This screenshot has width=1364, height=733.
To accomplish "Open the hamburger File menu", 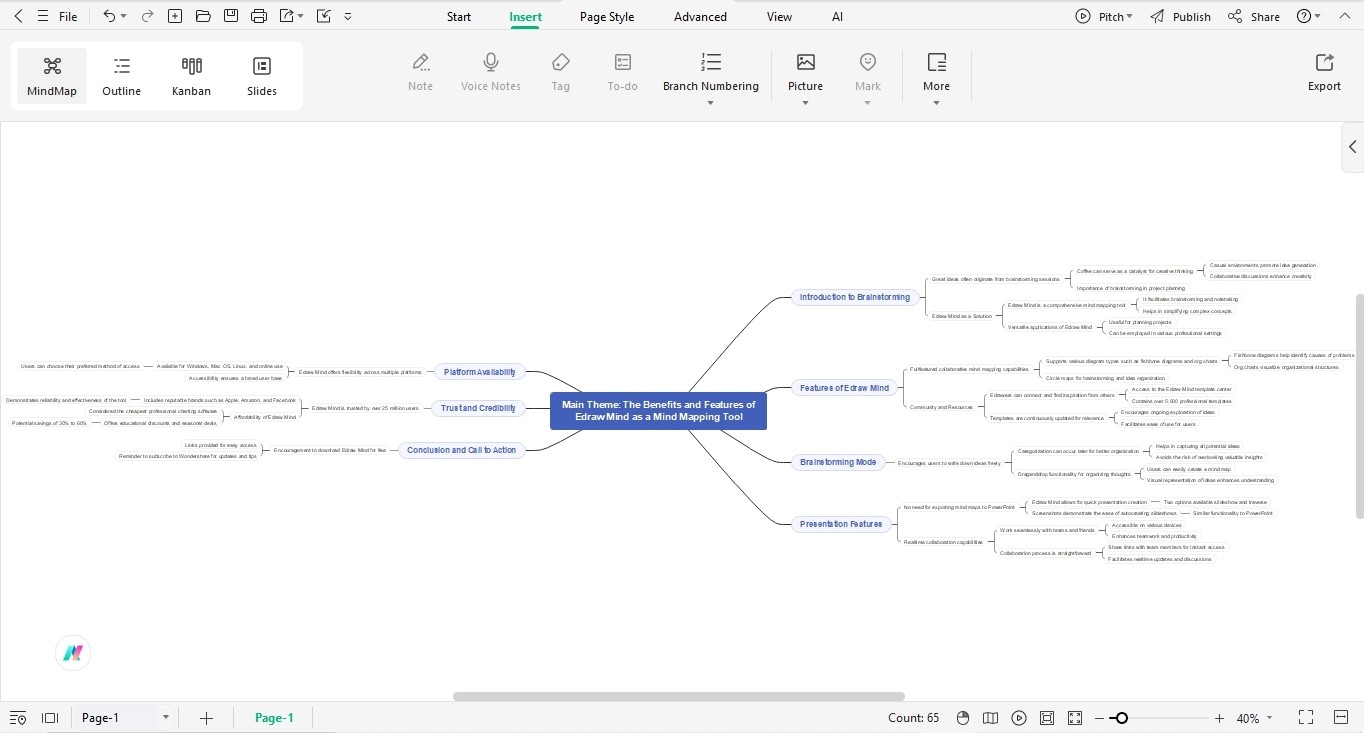I will 58,16.
